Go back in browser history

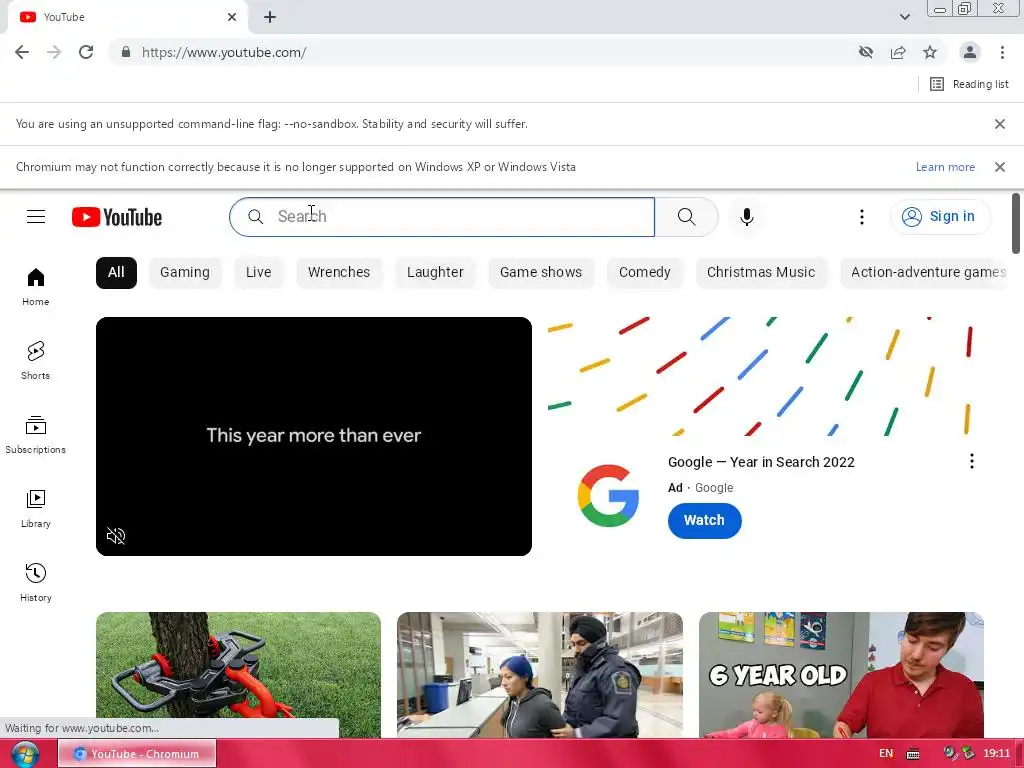pyautogui.click(x=22, y=52)
